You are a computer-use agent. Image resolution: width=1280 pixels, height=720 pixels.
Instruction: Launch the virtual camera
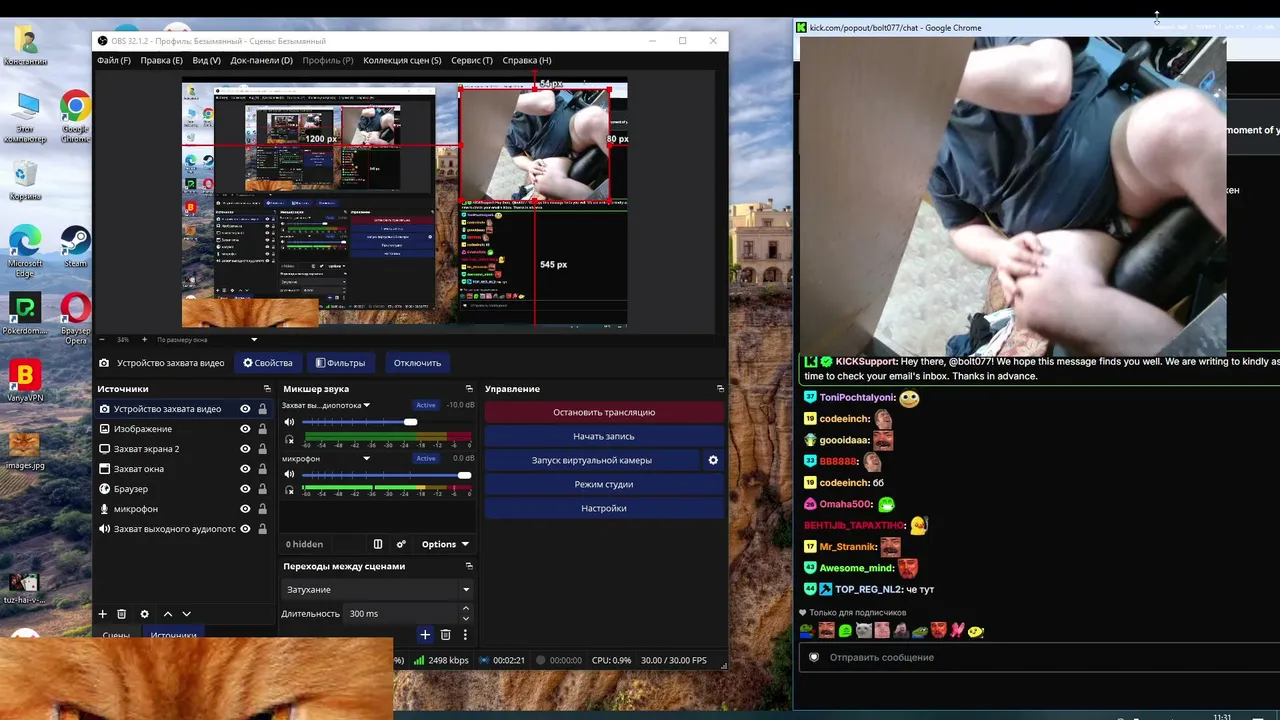[592, 460]
